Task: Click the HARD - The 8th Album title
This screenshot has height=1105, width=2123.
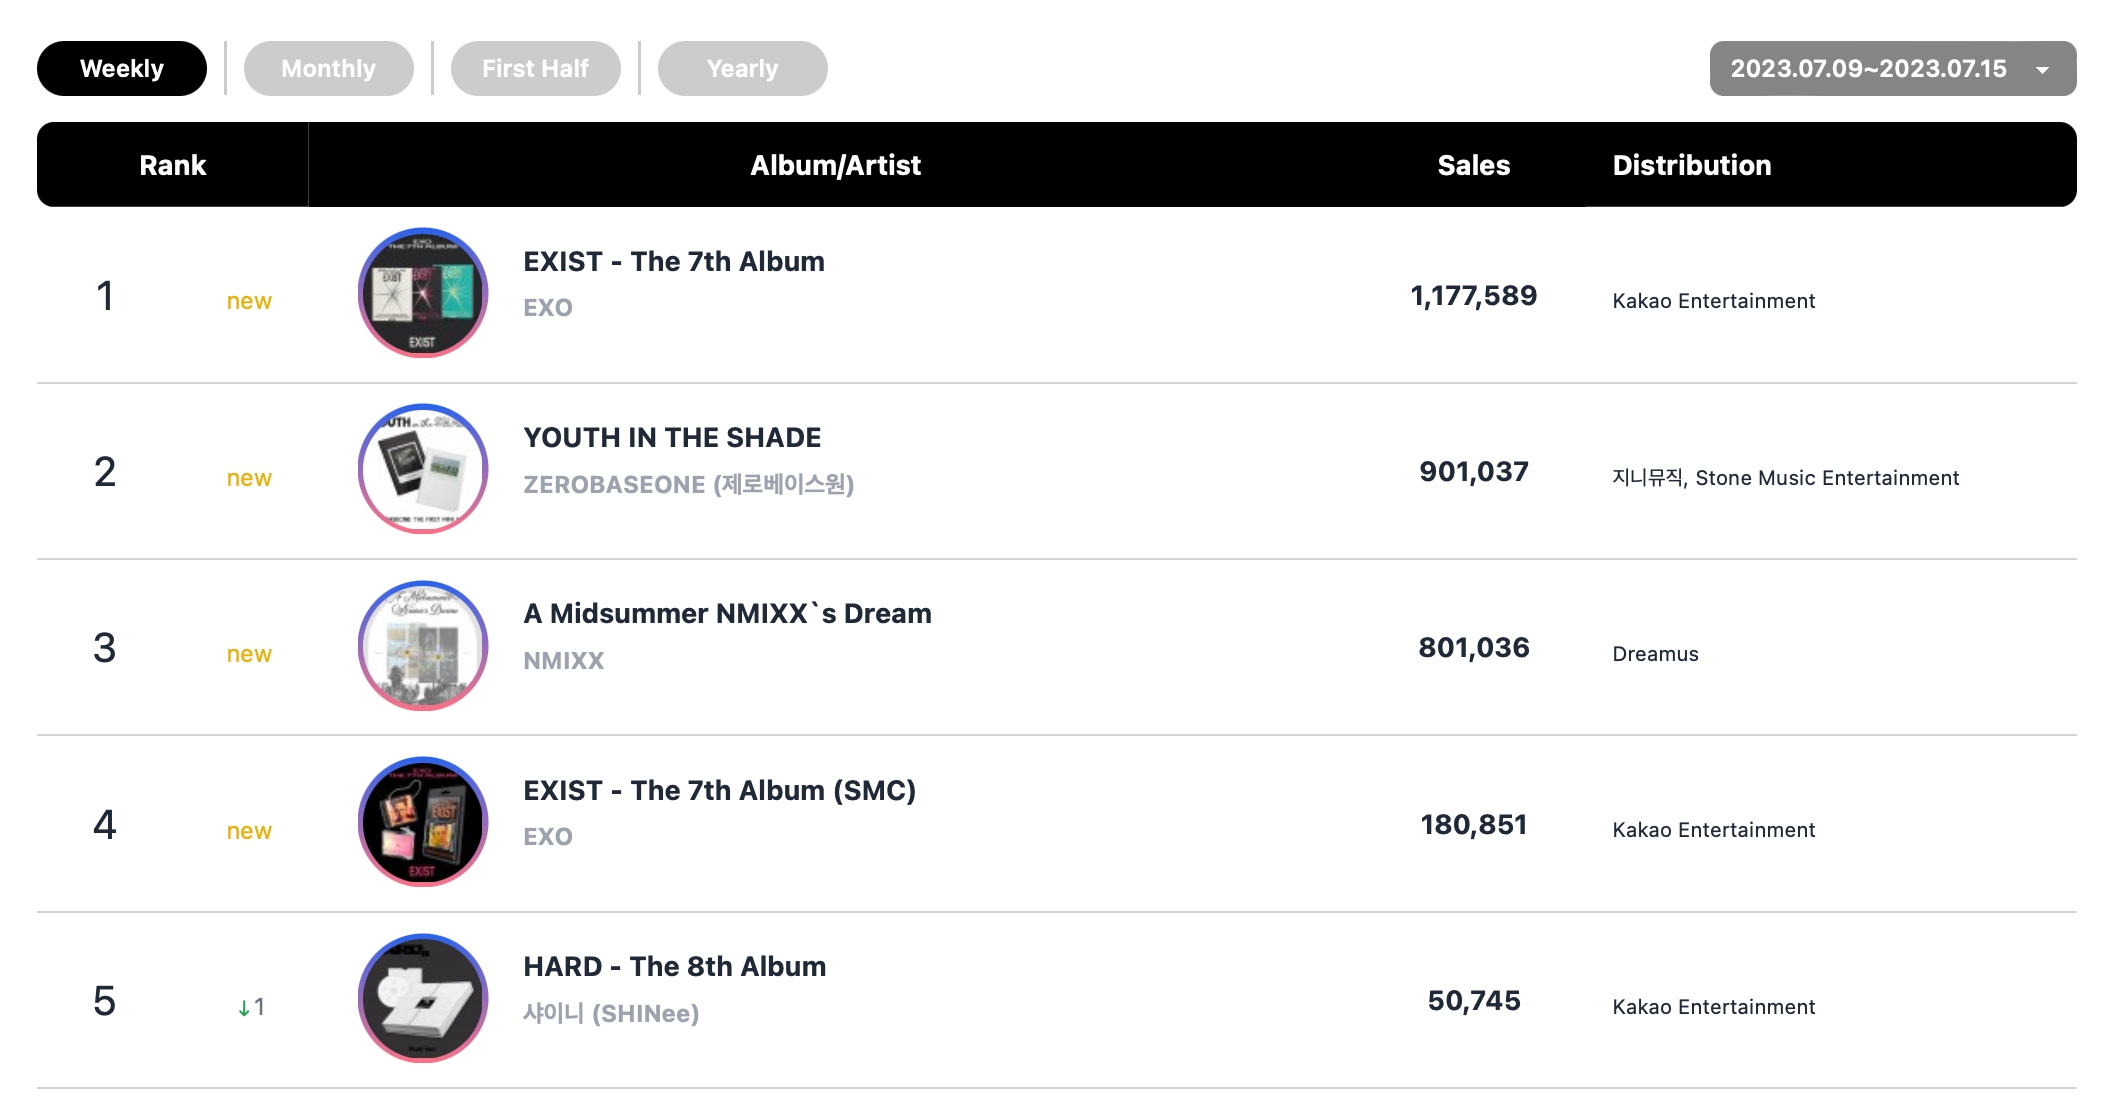Action: [674, 967]
